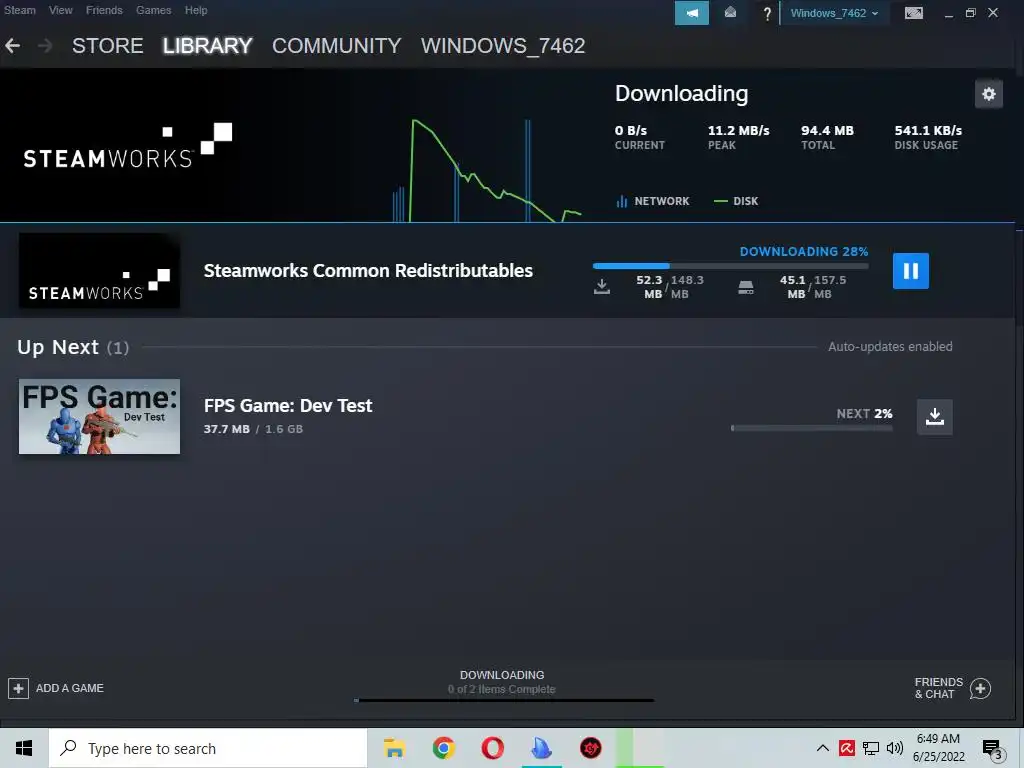Click the 94.4 MB TOTAL stat
1024x768 pixels.
[827, 137]
